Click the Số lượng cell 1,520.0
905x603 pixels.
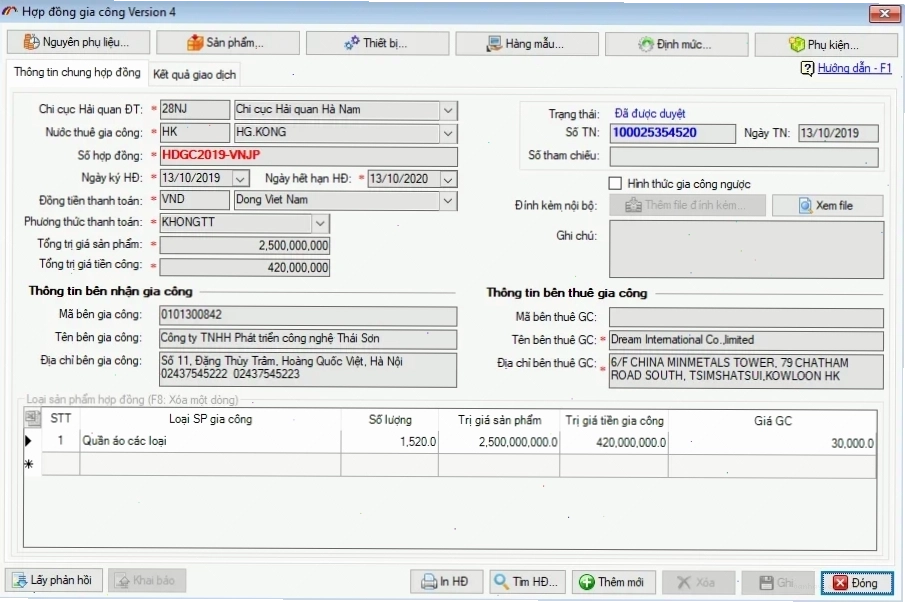click(x=390, y=442)
